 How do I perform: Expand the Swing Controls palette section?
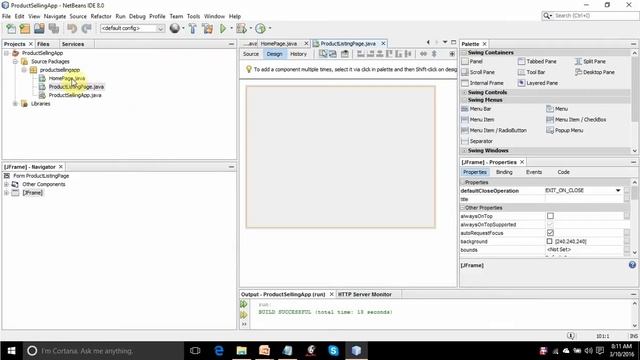point(464,92)
